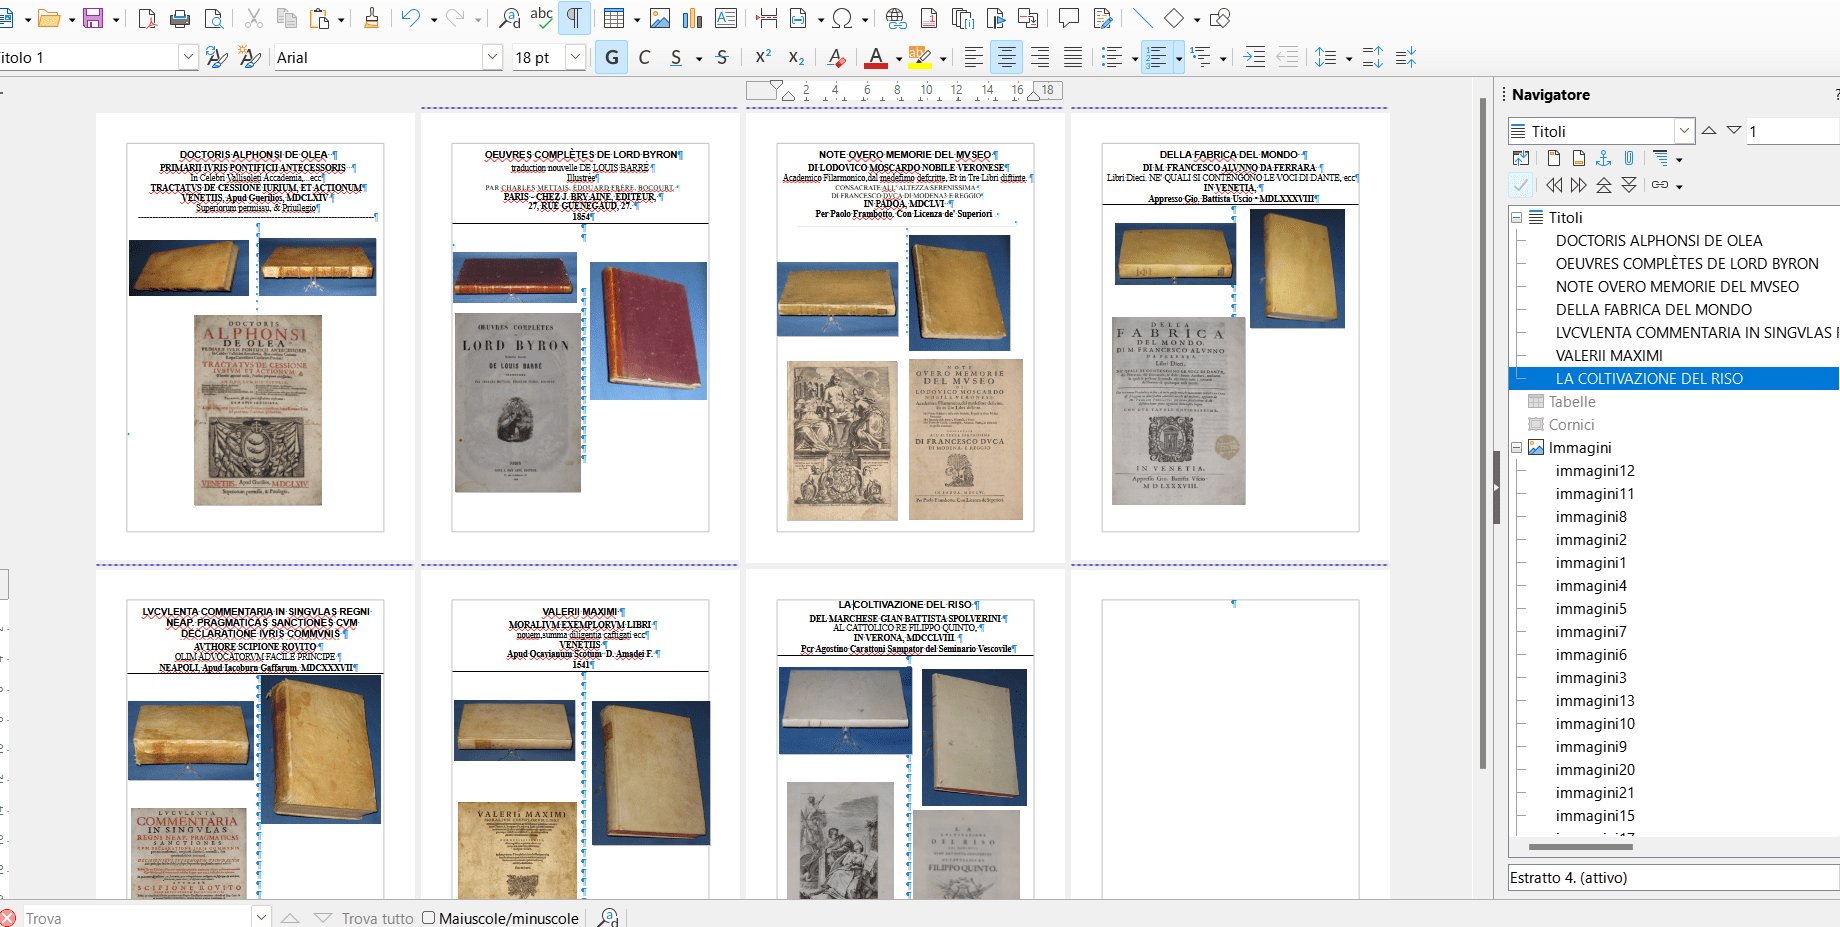Open Find and Replace

[510, 18]
